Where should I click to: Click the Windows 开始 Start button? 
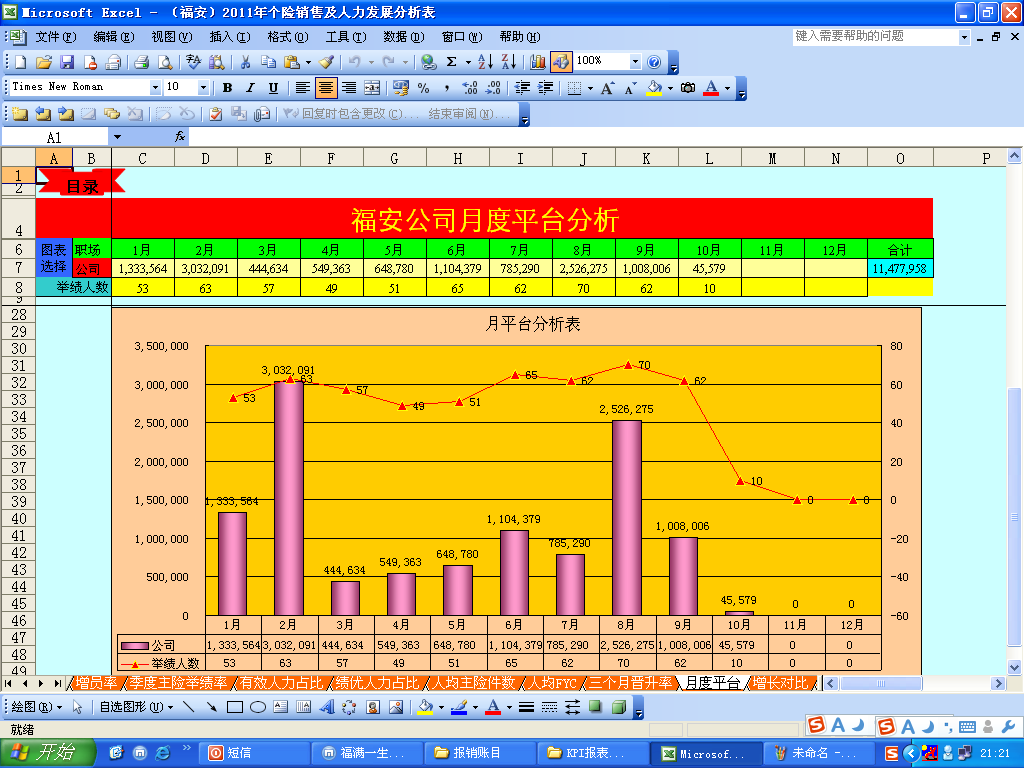pos(48,753)
